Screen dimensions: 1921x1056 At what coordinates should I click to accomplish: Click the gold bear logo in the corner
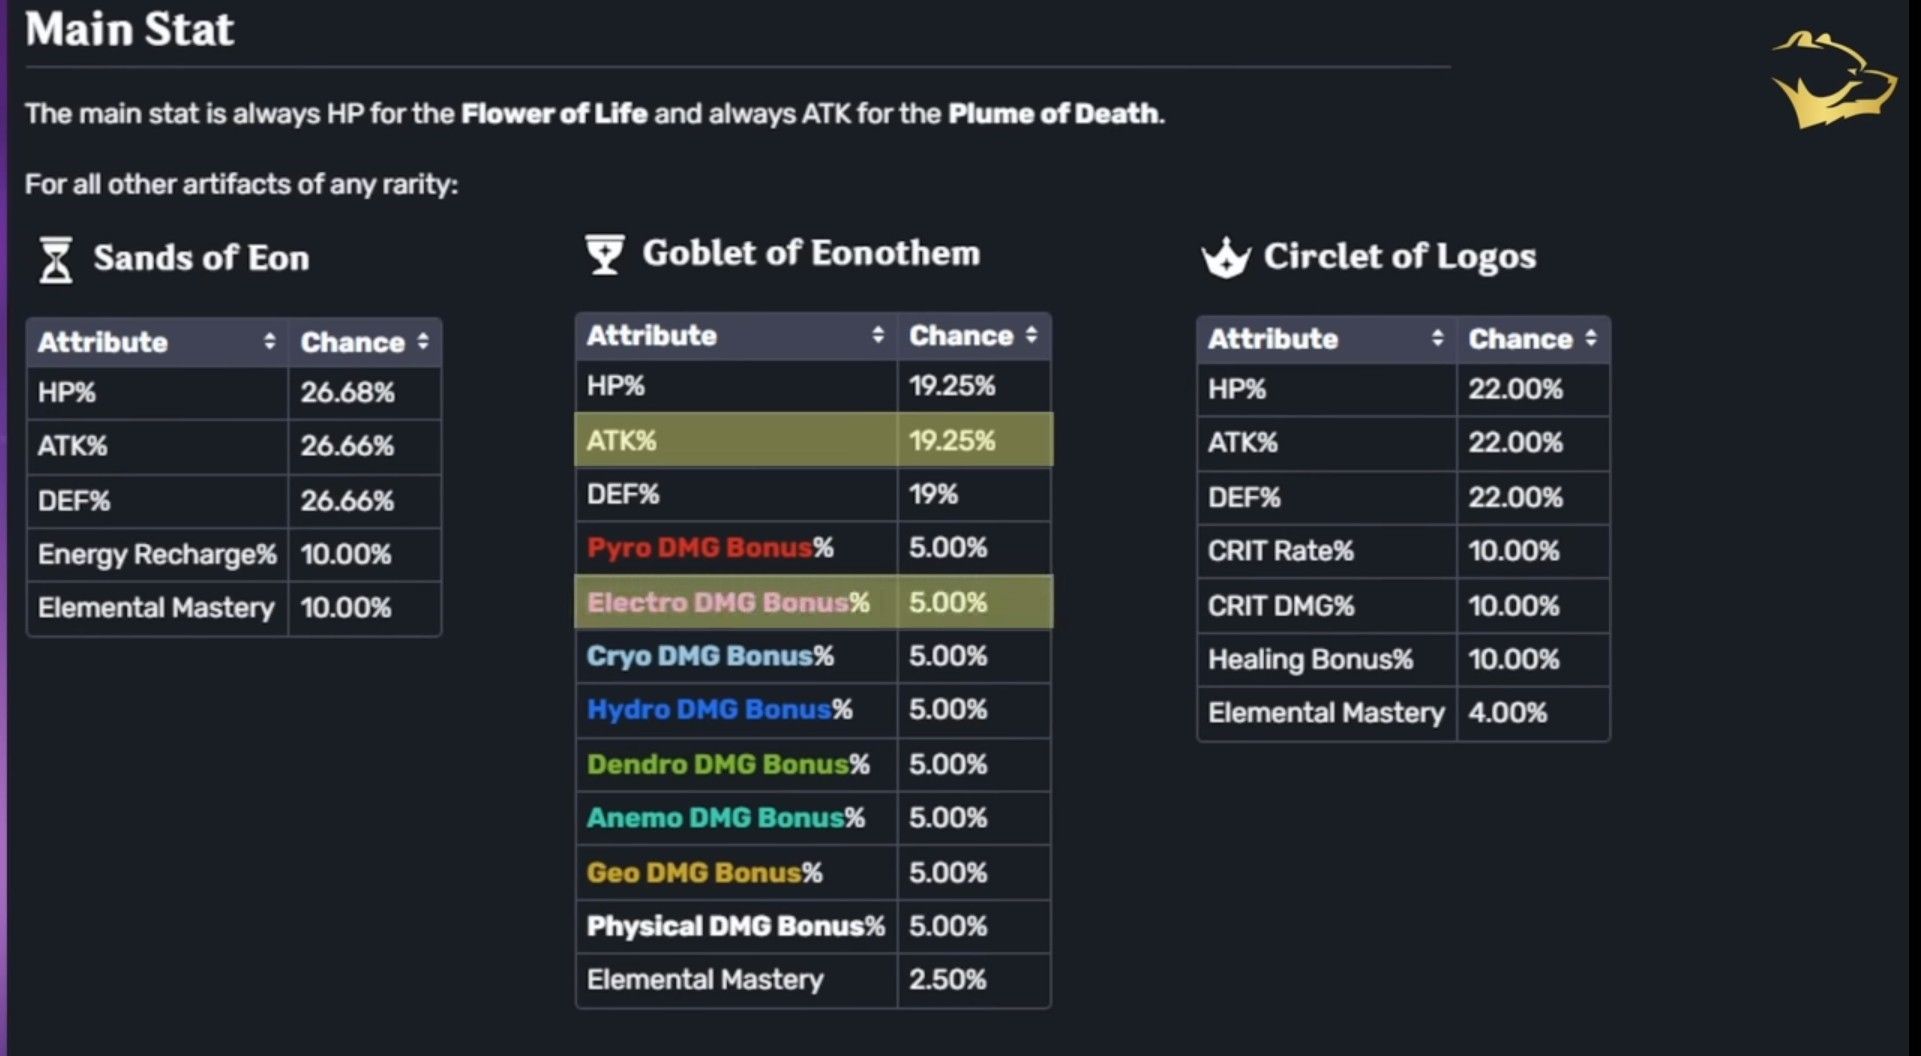[x=1834, y=80]
